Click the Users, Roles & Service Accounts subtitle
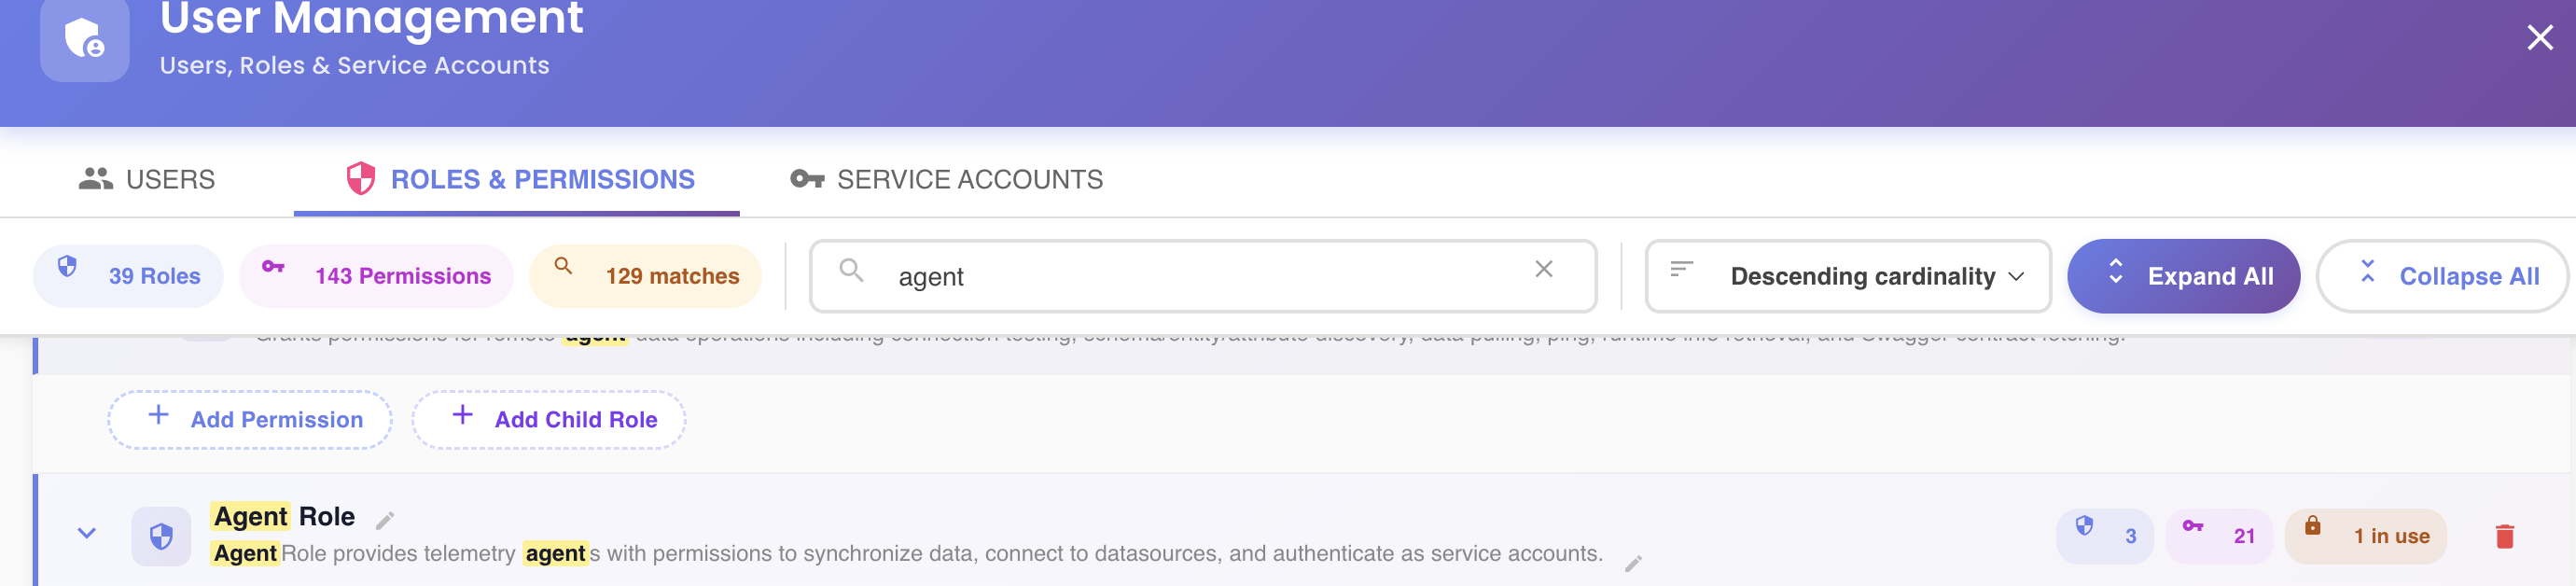 (354, 66)
